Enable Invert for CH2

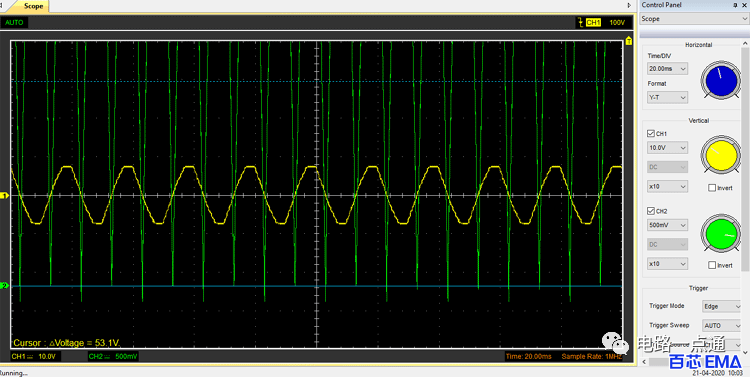click(x=712, y=265)
